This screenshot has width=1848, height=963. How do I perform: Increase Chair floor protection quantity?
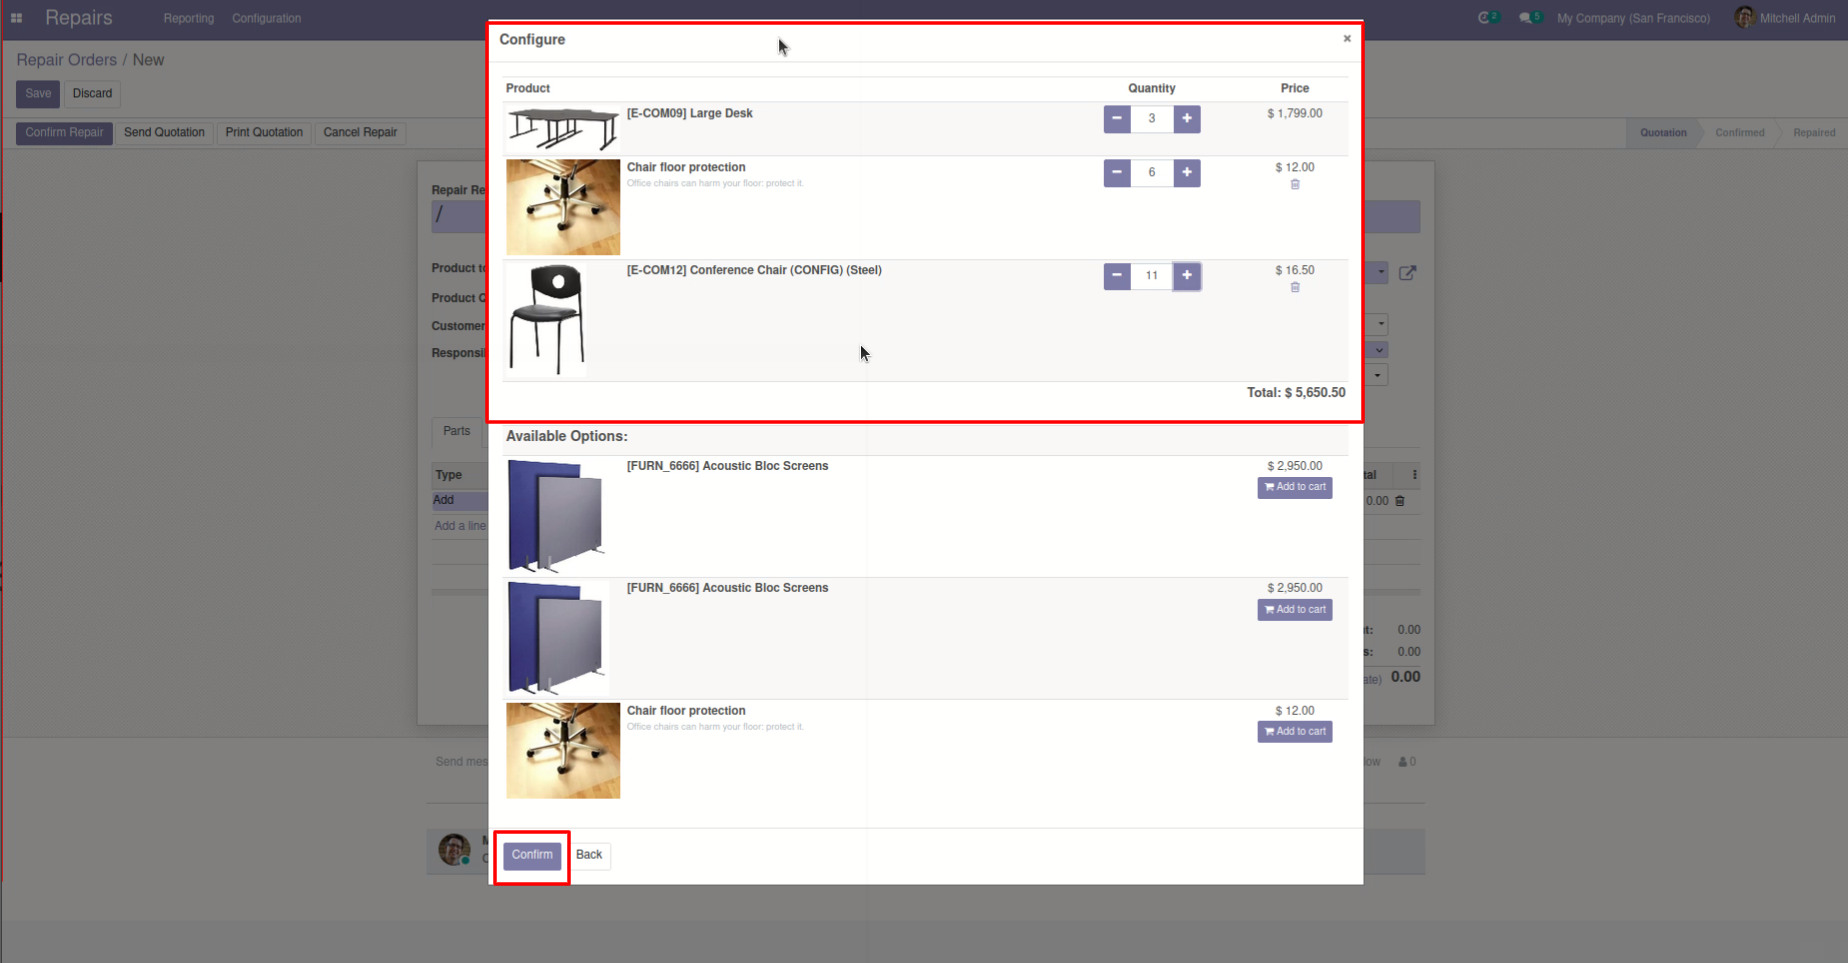[1187, 173]
